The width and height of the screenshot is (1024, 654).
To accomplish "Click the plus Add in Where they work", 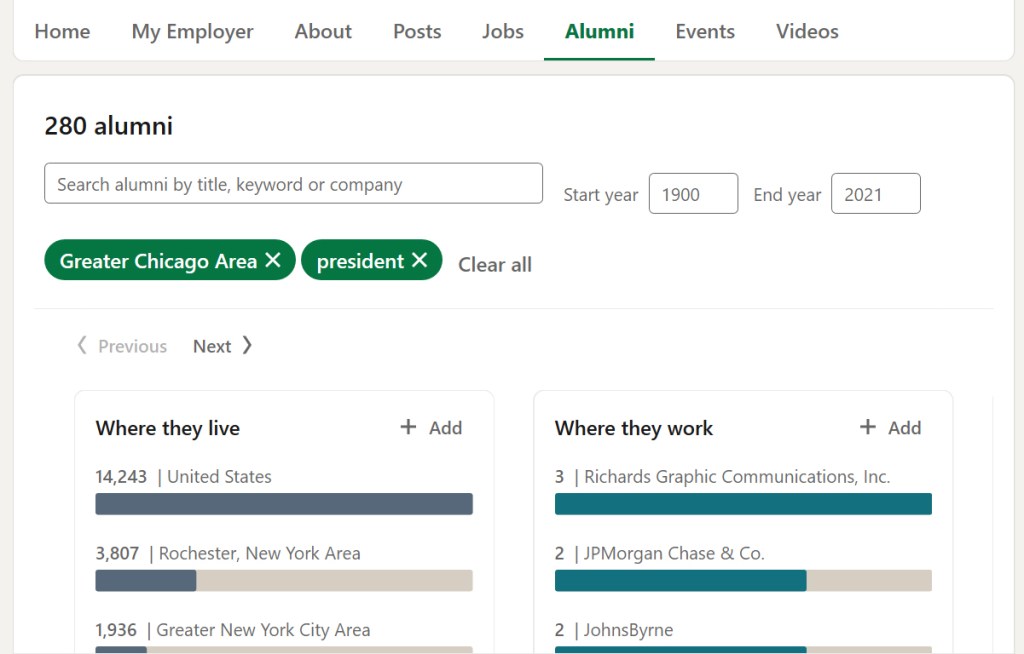I will click(890, 428).
